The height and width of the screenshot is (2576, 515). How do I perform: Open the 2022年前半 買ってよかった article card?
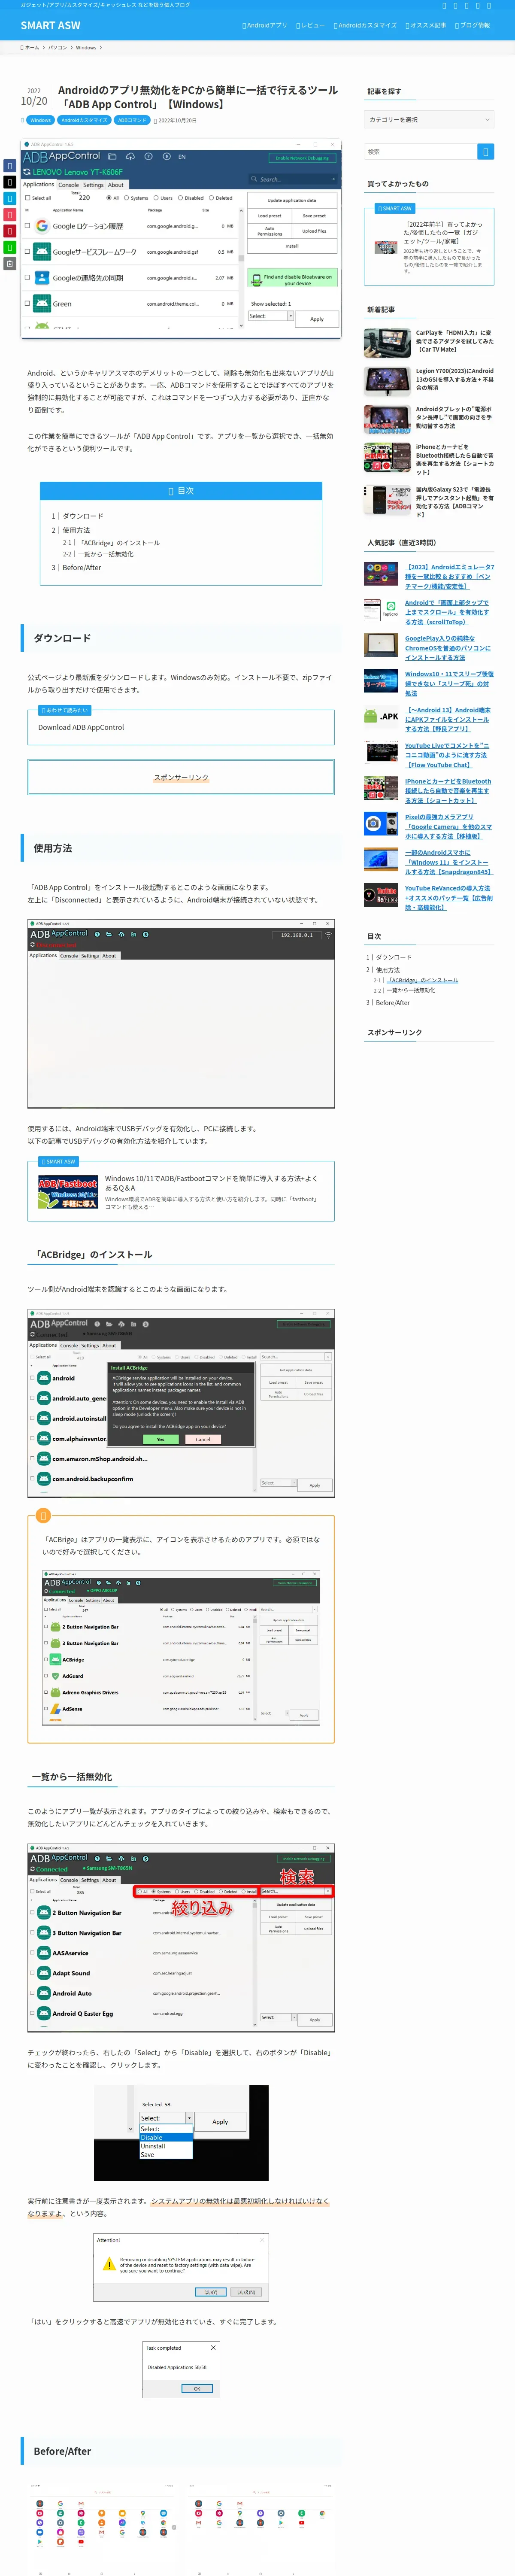(x=429, y=246)
